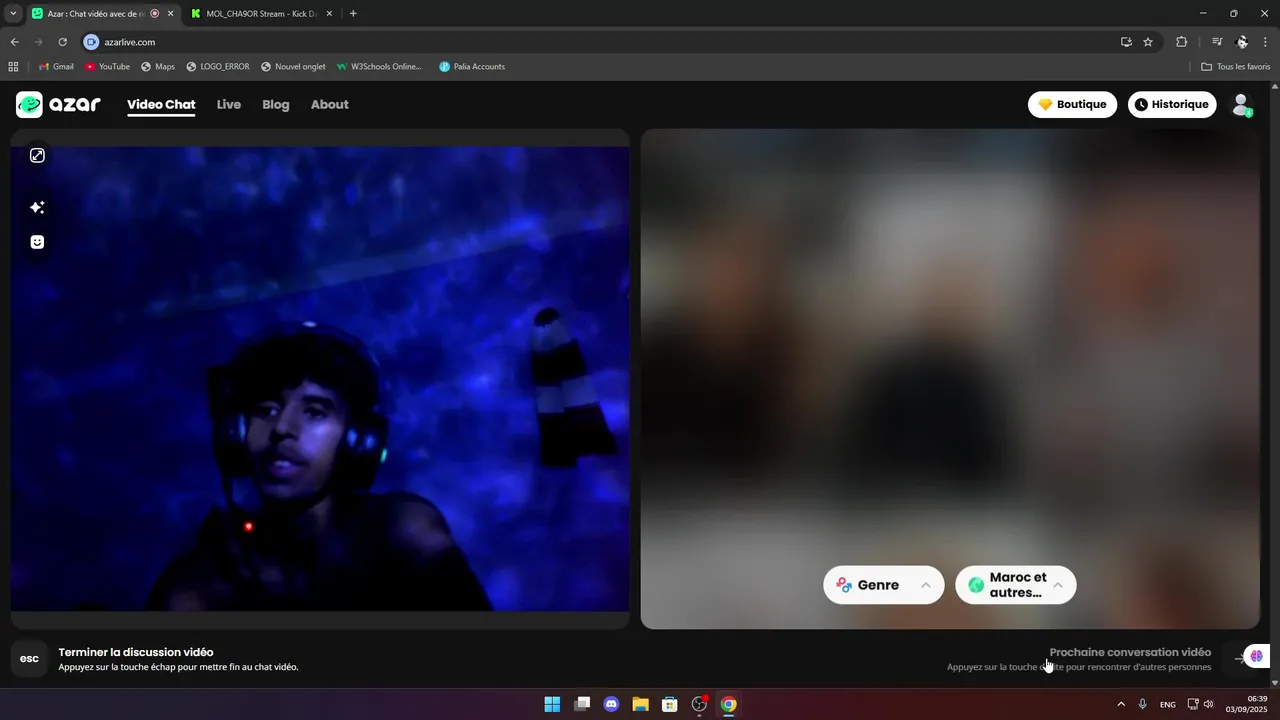Close the MOL_CHA9OR Stream tab
The width and height of the screenshot is (1280, 720).
(329, 14)
